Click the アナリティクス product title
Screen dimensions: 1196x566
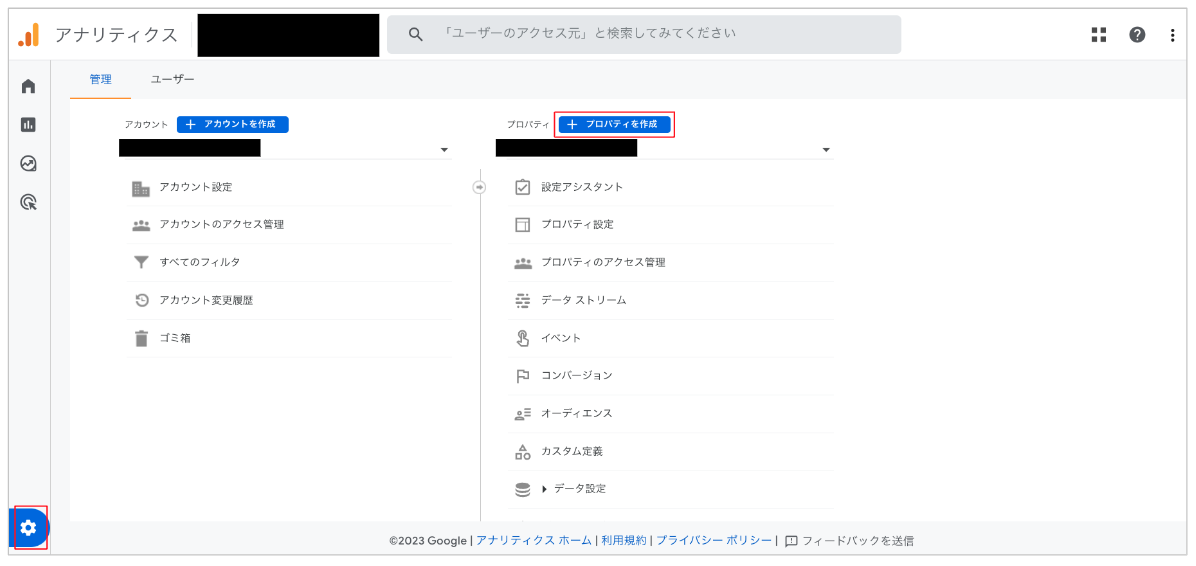(x=116, y=35)
